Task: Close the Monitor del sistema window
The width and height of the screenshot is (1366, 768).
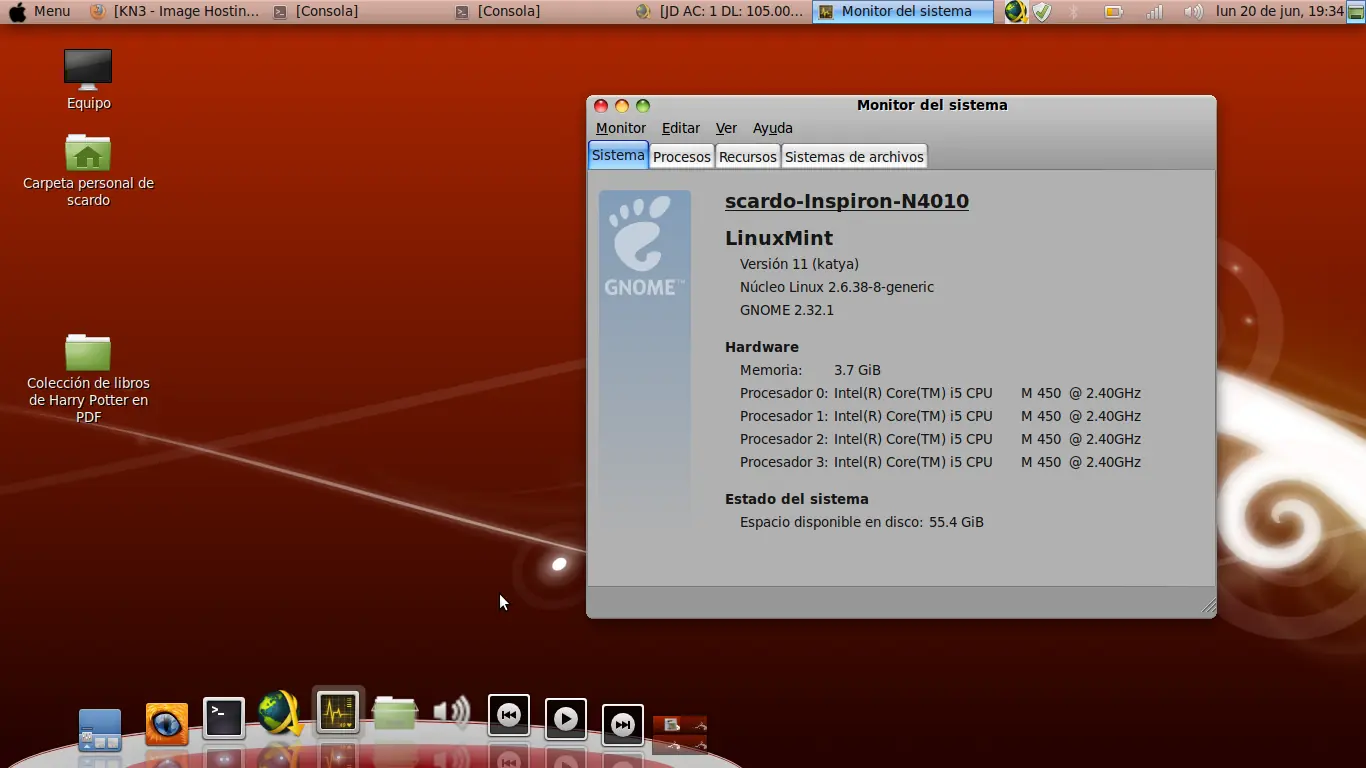Action: click(x=601, y=106)
